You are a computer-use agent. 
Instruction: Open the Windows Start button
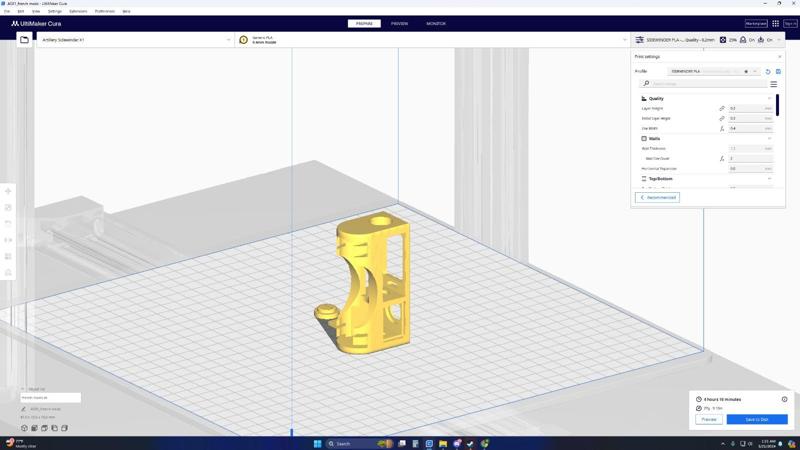[x=317, y=443]
